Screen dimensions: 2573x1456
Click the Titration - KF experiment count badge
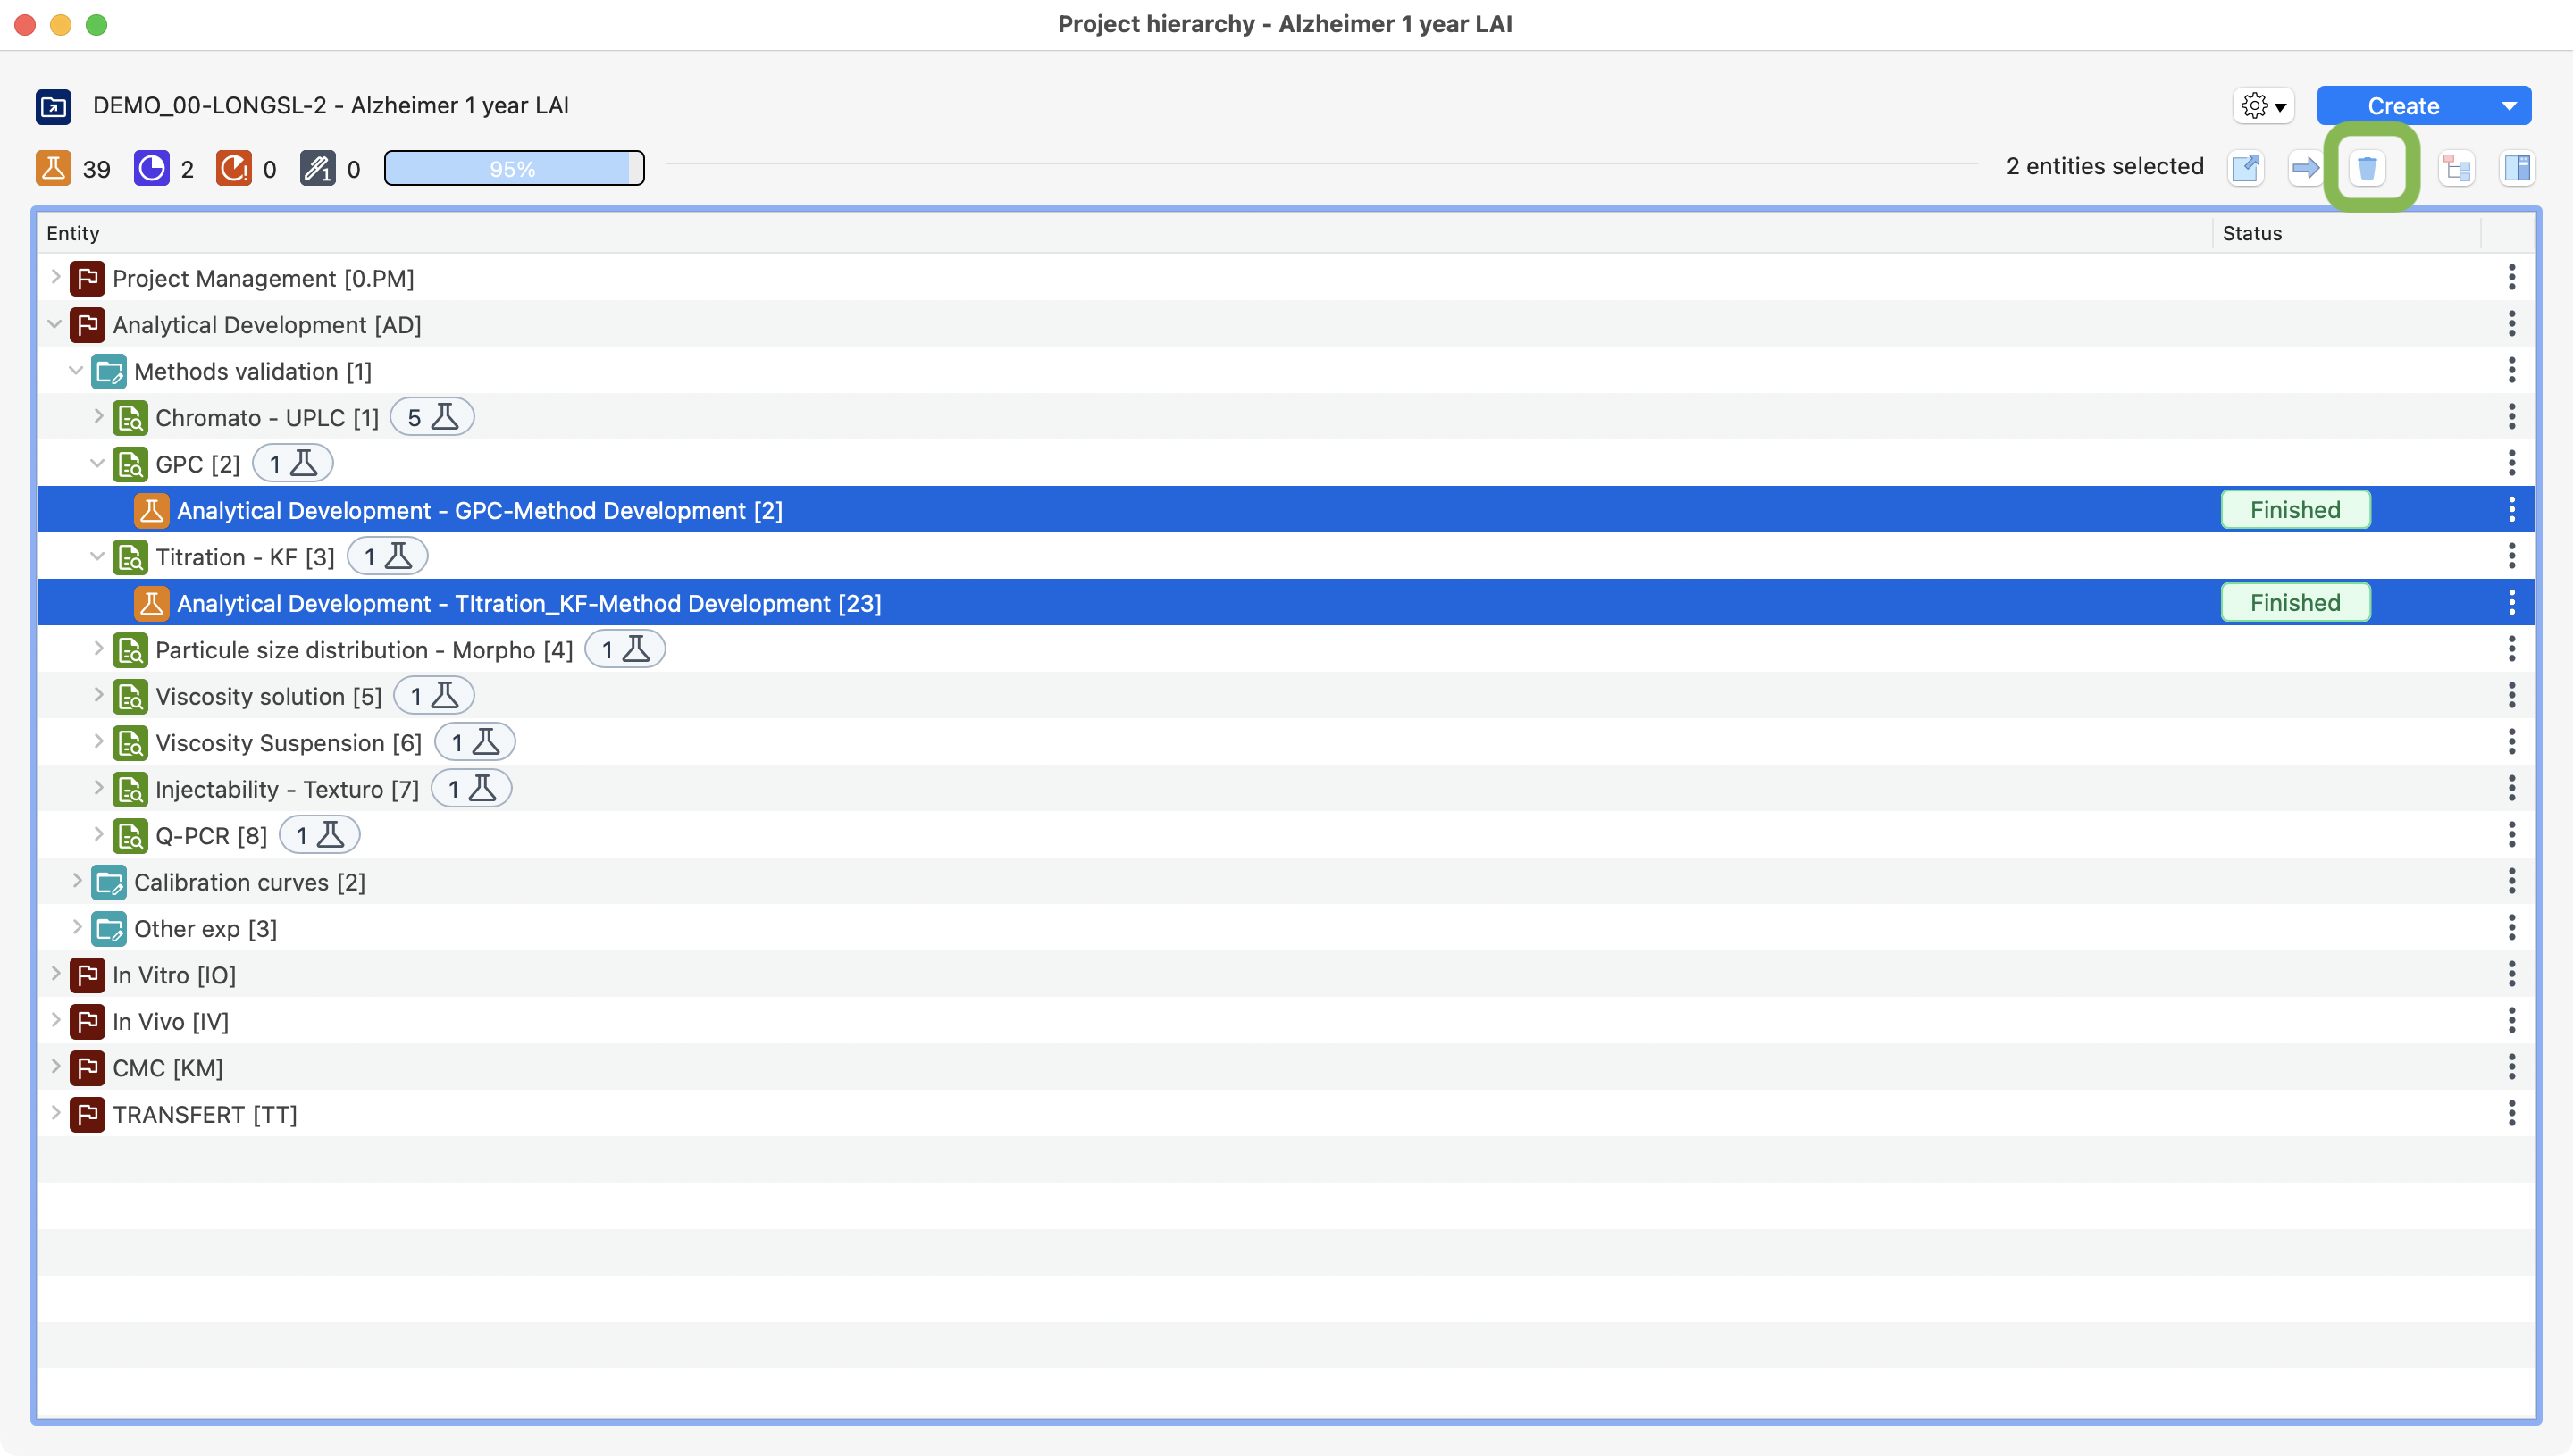click(x=387, y=556)
